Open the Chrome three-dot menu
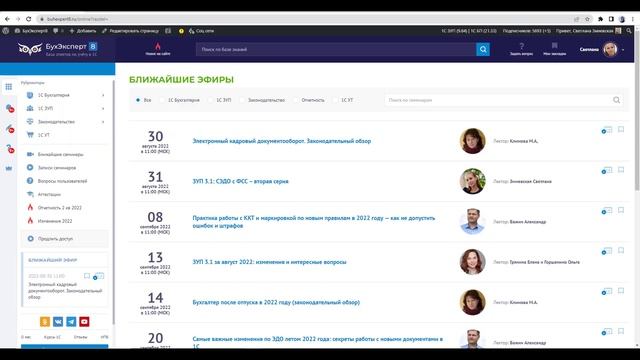640x360 pixels. coord(633,19)
